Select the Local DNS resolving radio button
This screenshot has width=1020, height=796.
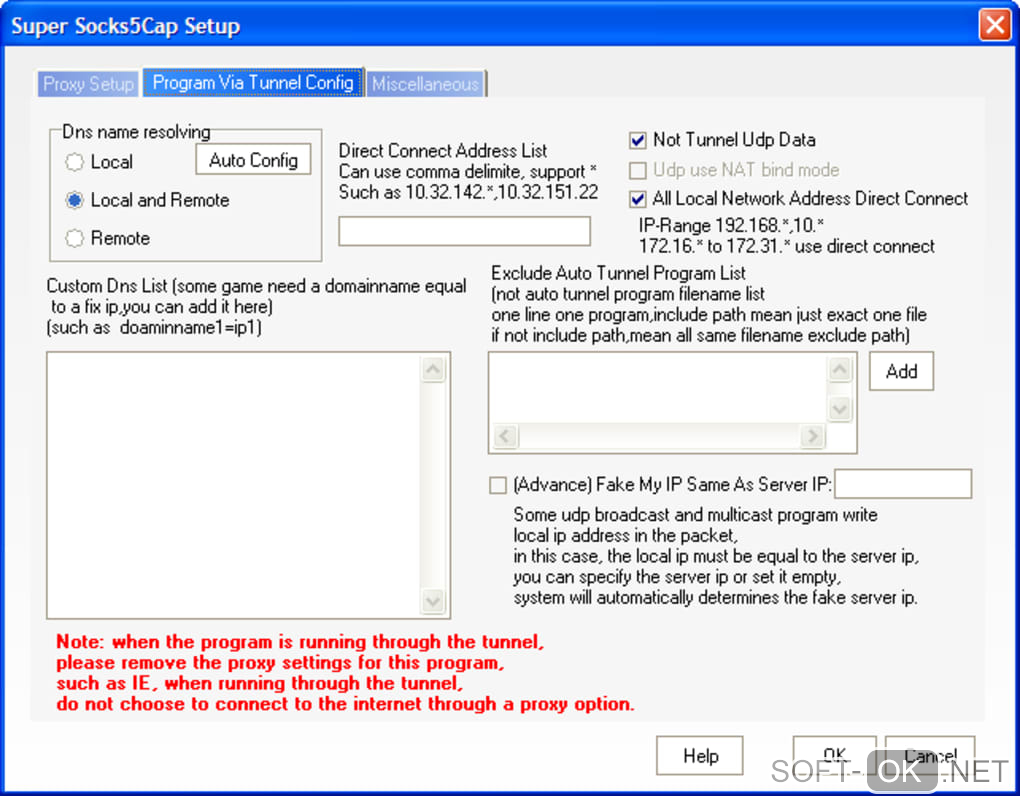tap(99, 161)
